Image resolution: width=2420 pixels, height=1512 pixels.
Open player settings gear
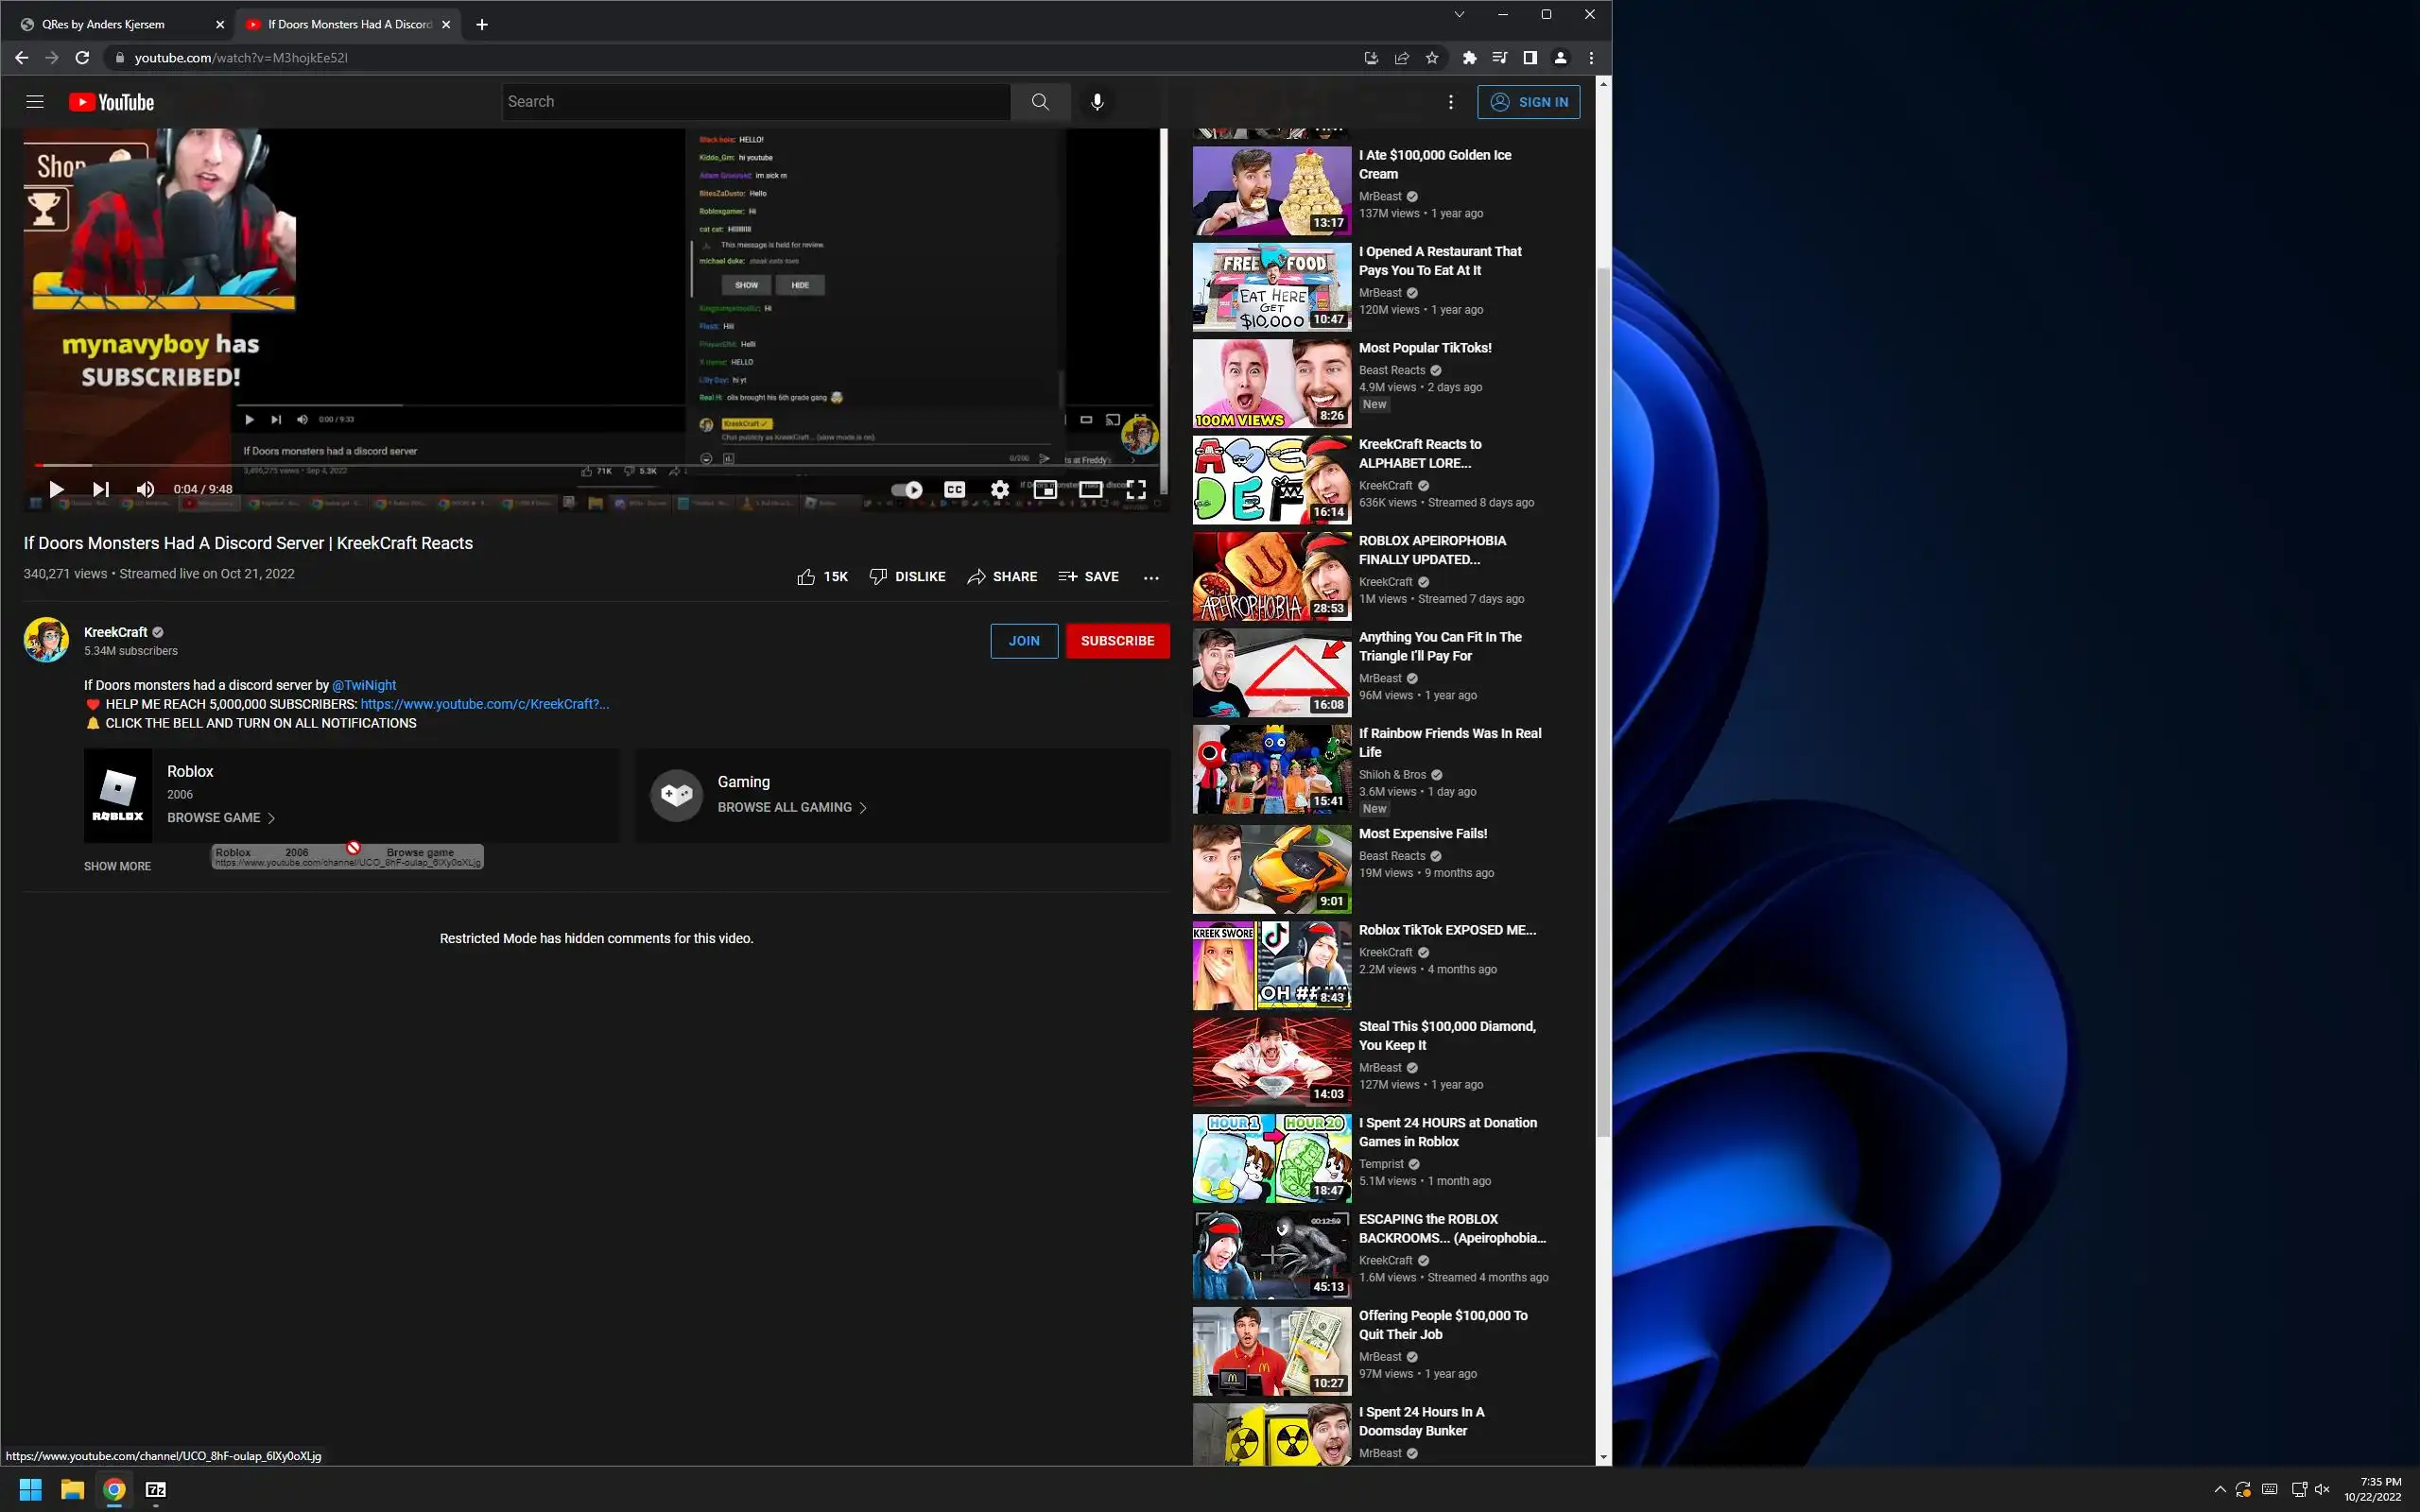click(x=999, y=489)
